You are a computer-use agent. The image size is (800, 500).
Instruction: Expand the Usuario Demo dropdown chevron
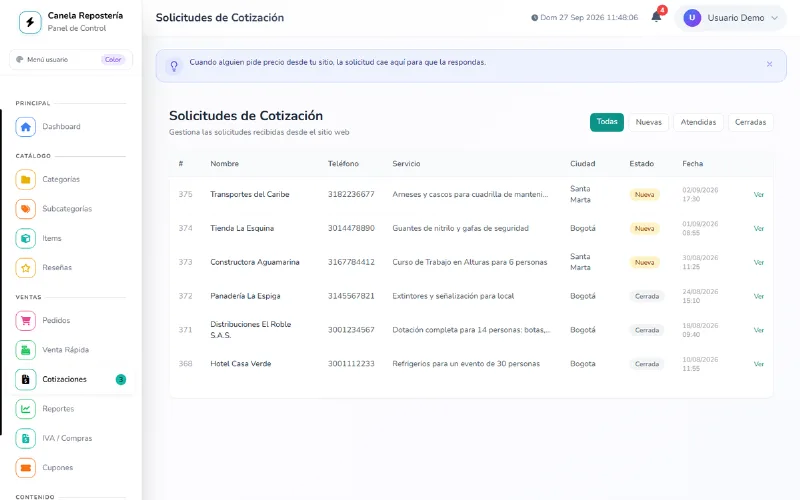tap(774, 18)
